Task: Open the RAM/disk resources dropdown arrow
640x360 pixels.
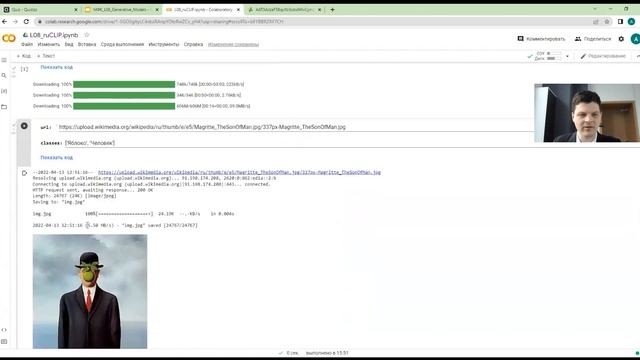Action: coord(567,56)
